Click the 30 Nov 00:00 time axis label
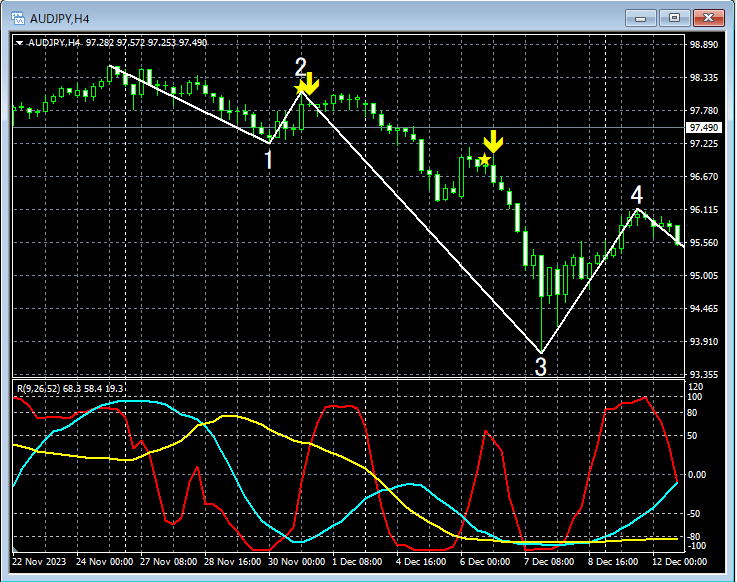 (x=297, y=562)
